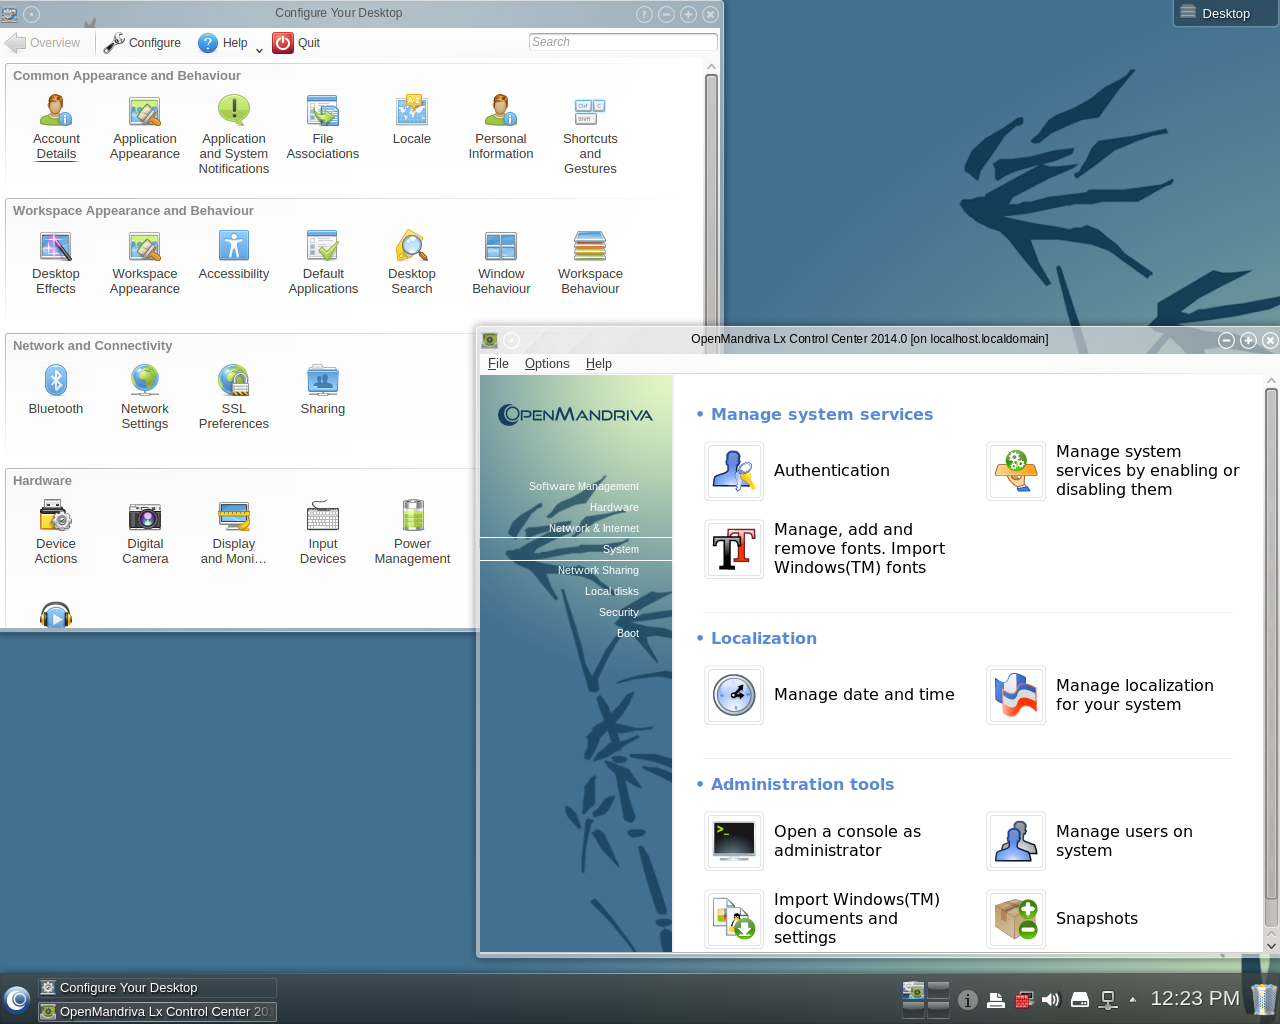Viewport: 1280px width, 1024px height.
Task: Open the application launcher menu
Action: [17, 999]
